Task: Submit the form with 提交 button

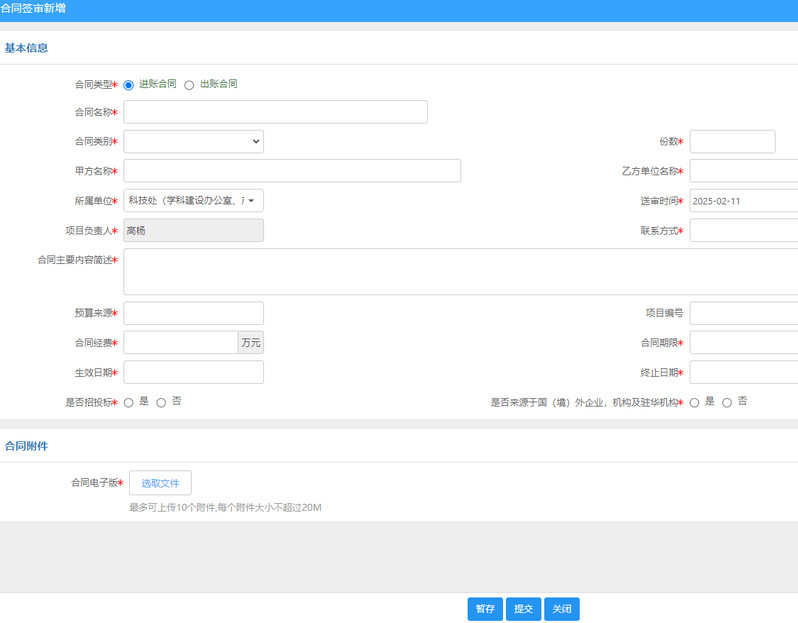Action: point(523,609)
